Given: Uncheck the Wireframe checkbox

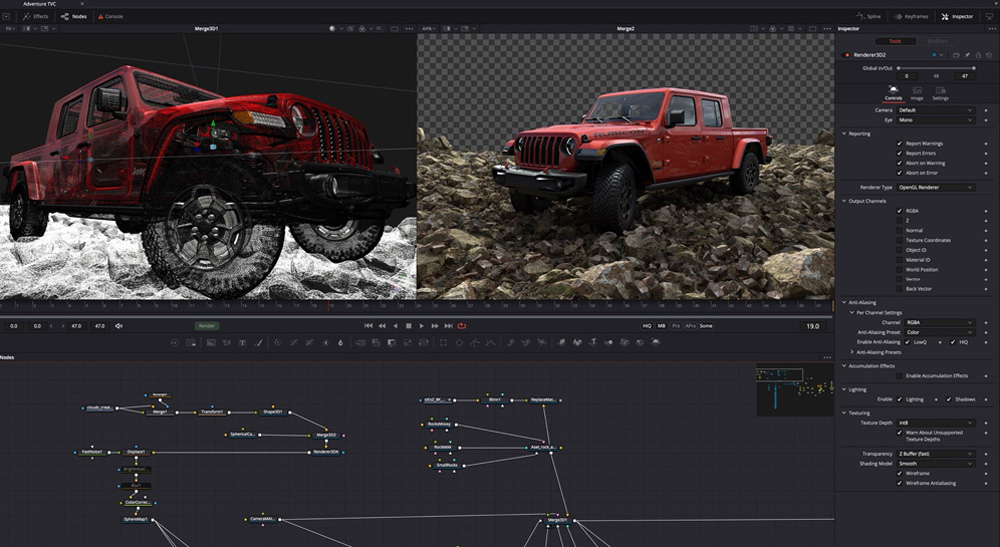Looking at the screenshot, I should tap(900, 473).
